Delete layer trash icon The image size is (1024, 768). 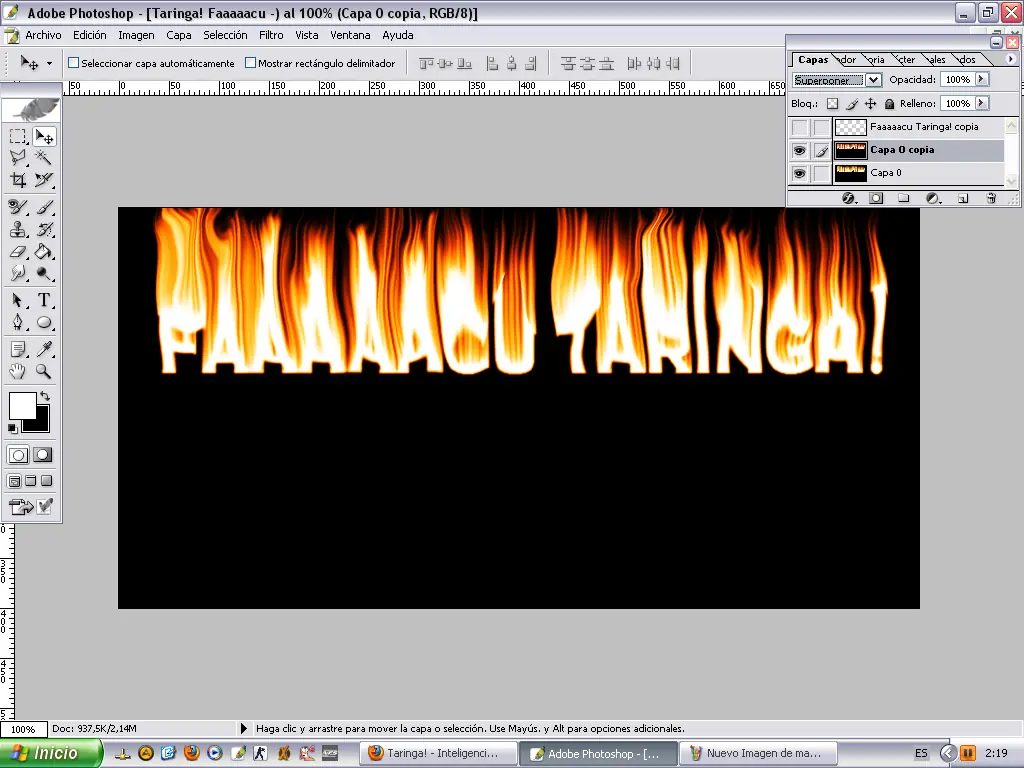991,198
